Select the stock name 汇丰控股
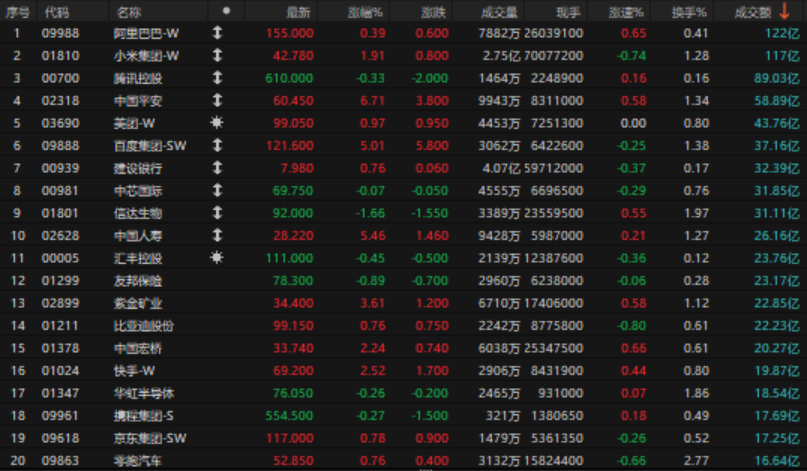Image resolution: width=807 pixels, height=471 pixels. tap(138, 258)
